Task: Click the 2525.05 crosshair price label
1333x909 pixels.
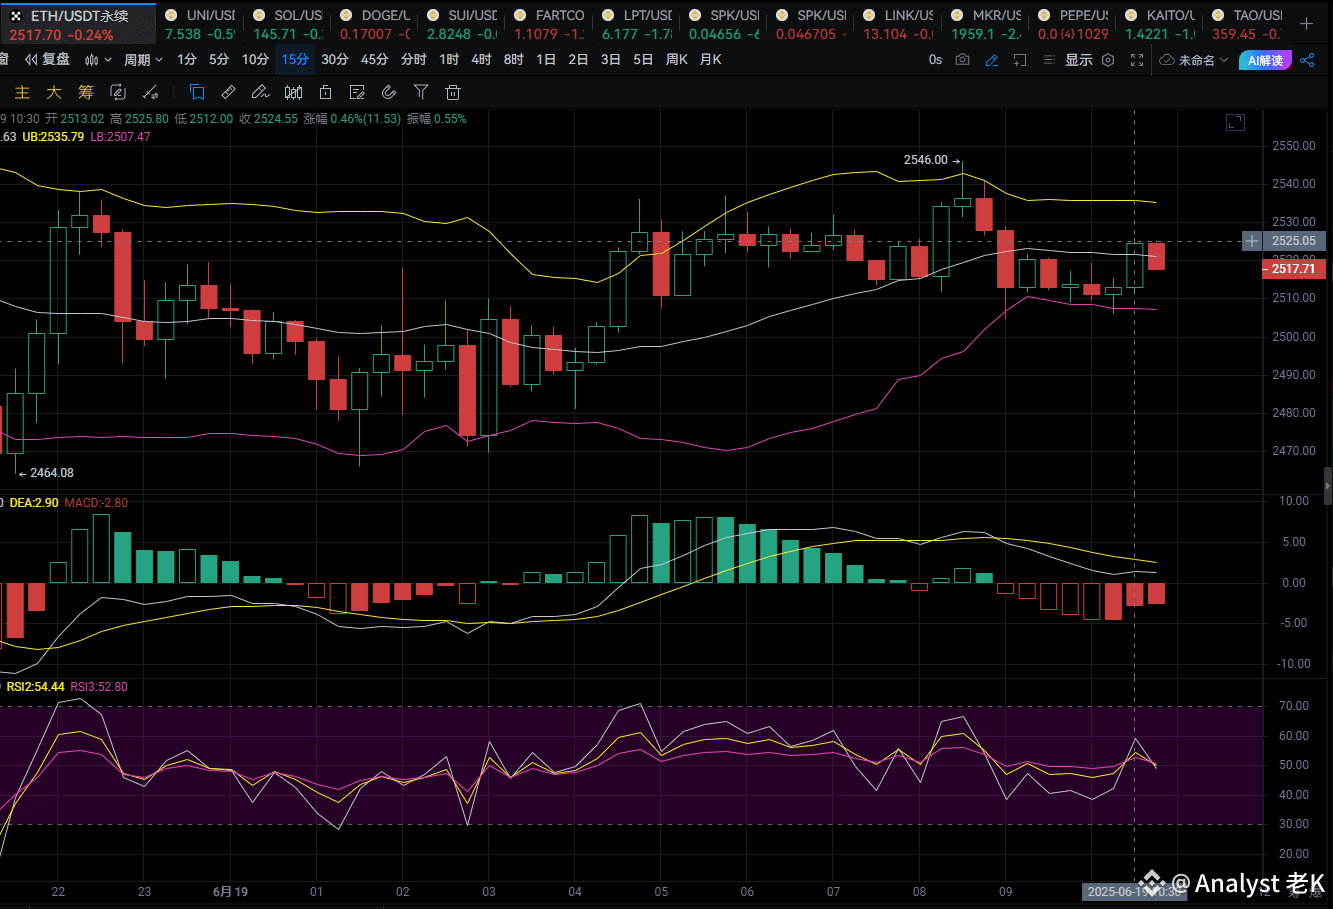Action: (1293, 241)
